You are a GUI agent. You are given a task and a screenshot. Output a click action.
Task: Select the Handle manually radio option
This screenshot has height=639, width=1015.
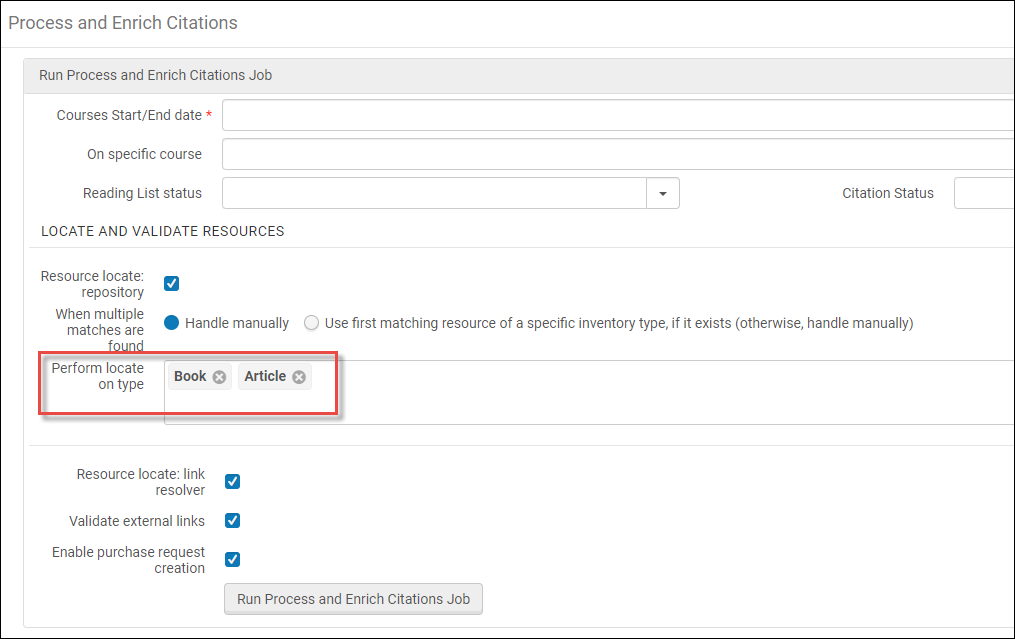tap(172, 323)
